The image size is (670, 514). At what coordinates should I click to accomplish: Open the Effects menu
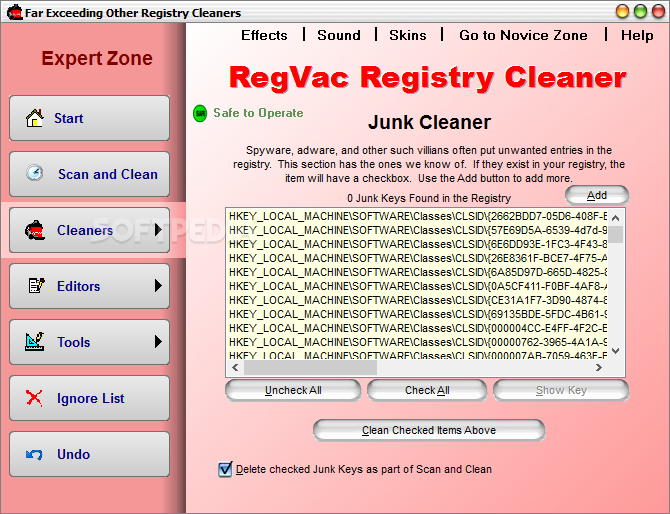tap(264, 35)
